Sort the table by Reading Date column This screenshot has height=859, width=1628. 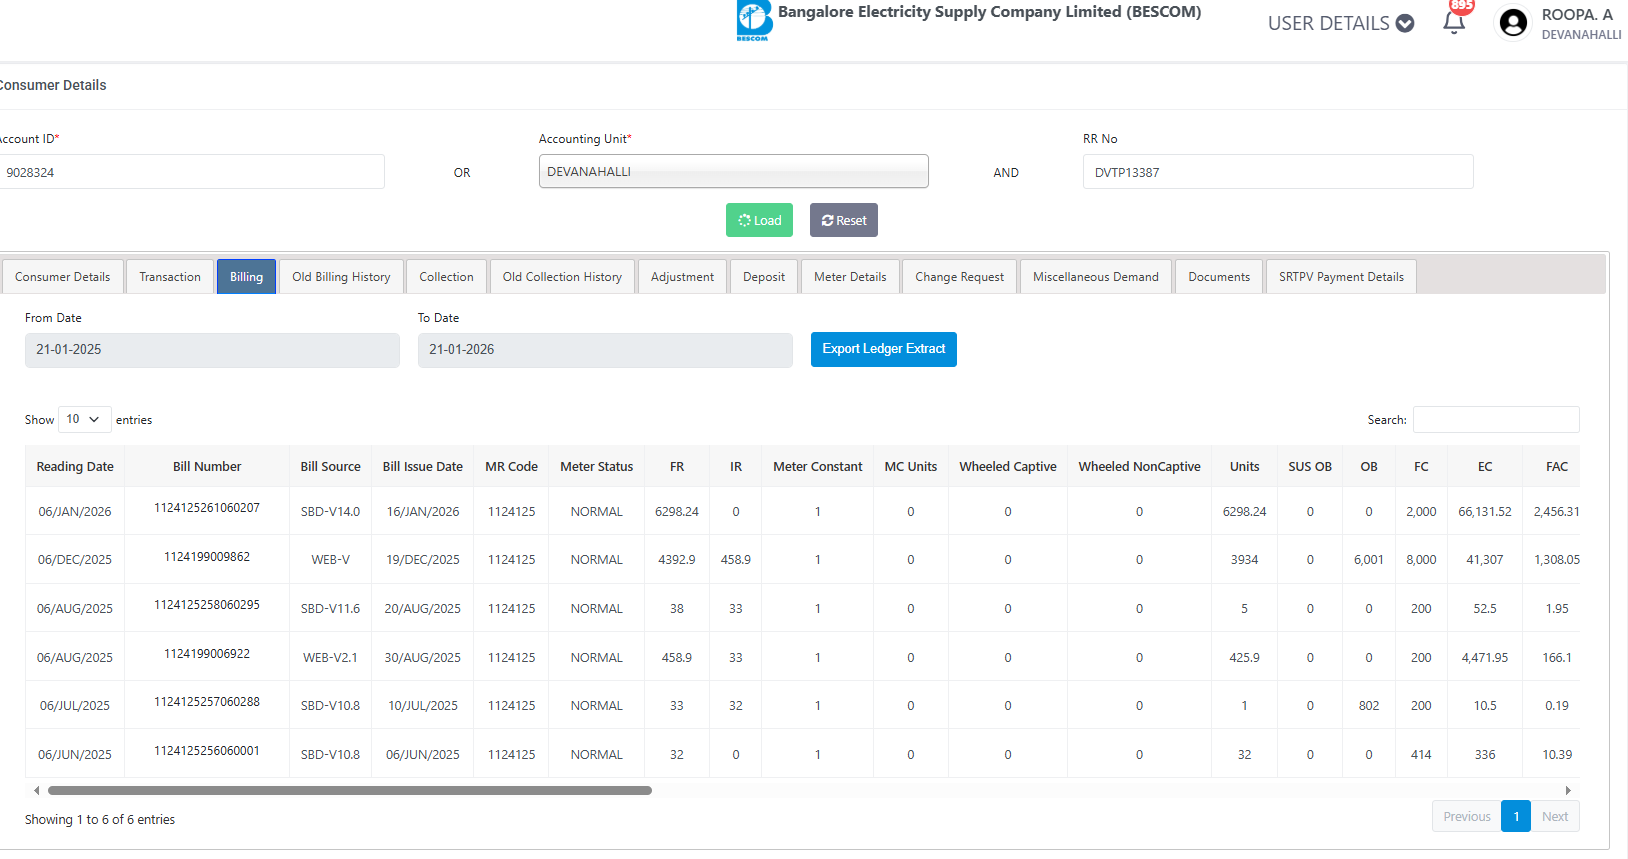point(75,467)
